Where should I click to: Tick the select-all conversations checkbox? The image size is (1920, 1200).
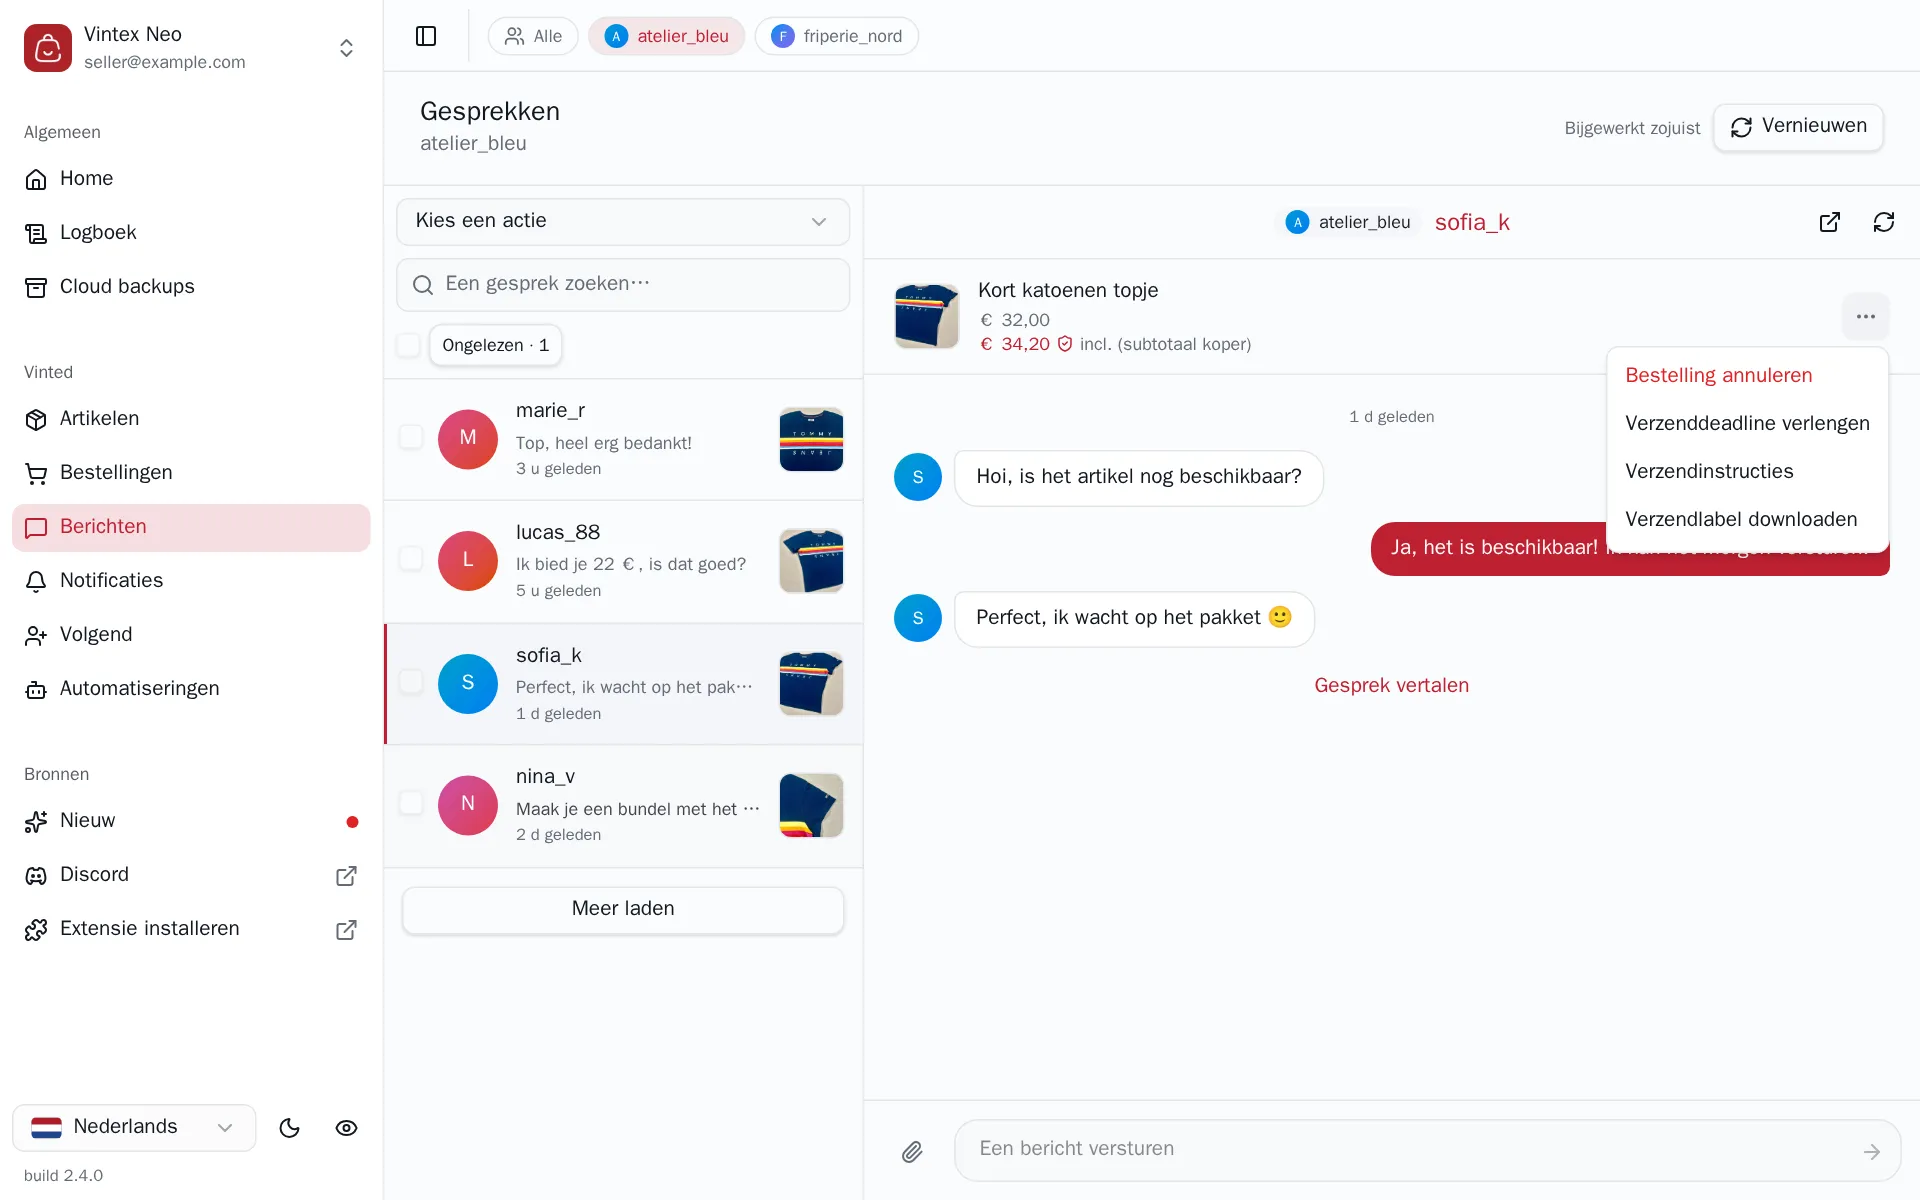pos(408,345)
